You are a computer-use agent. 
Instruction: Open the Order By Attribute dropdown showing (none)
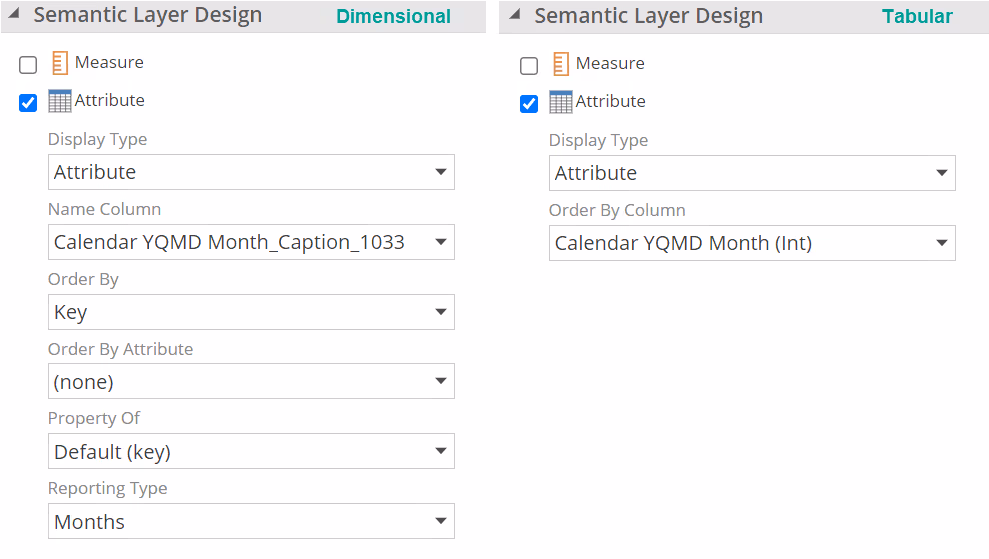(x=251, y=382)
